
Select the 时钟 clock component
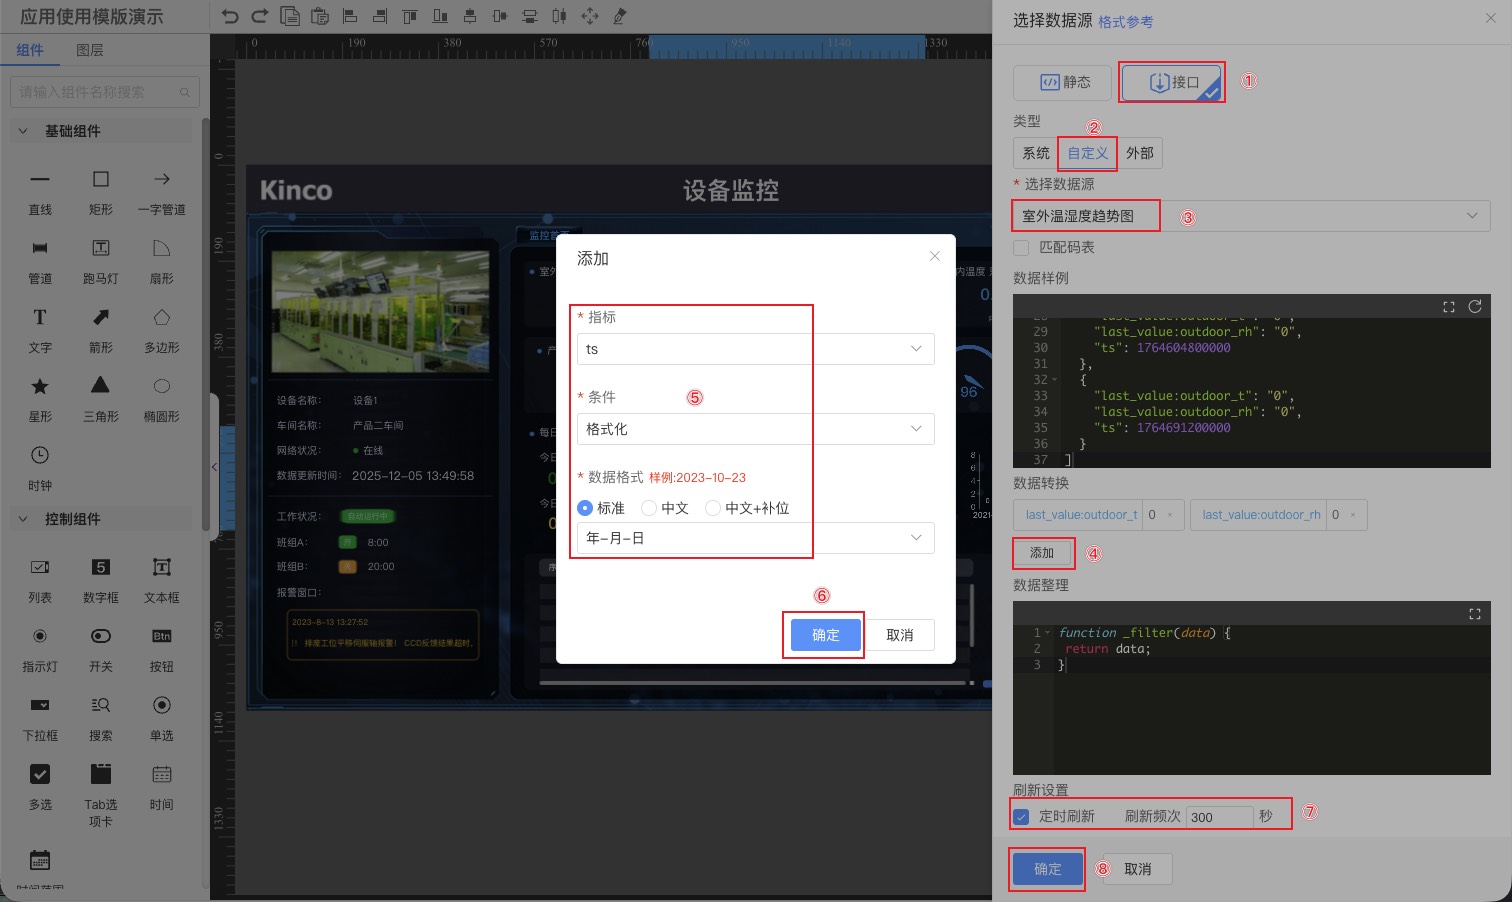click(x=40, y=466)
